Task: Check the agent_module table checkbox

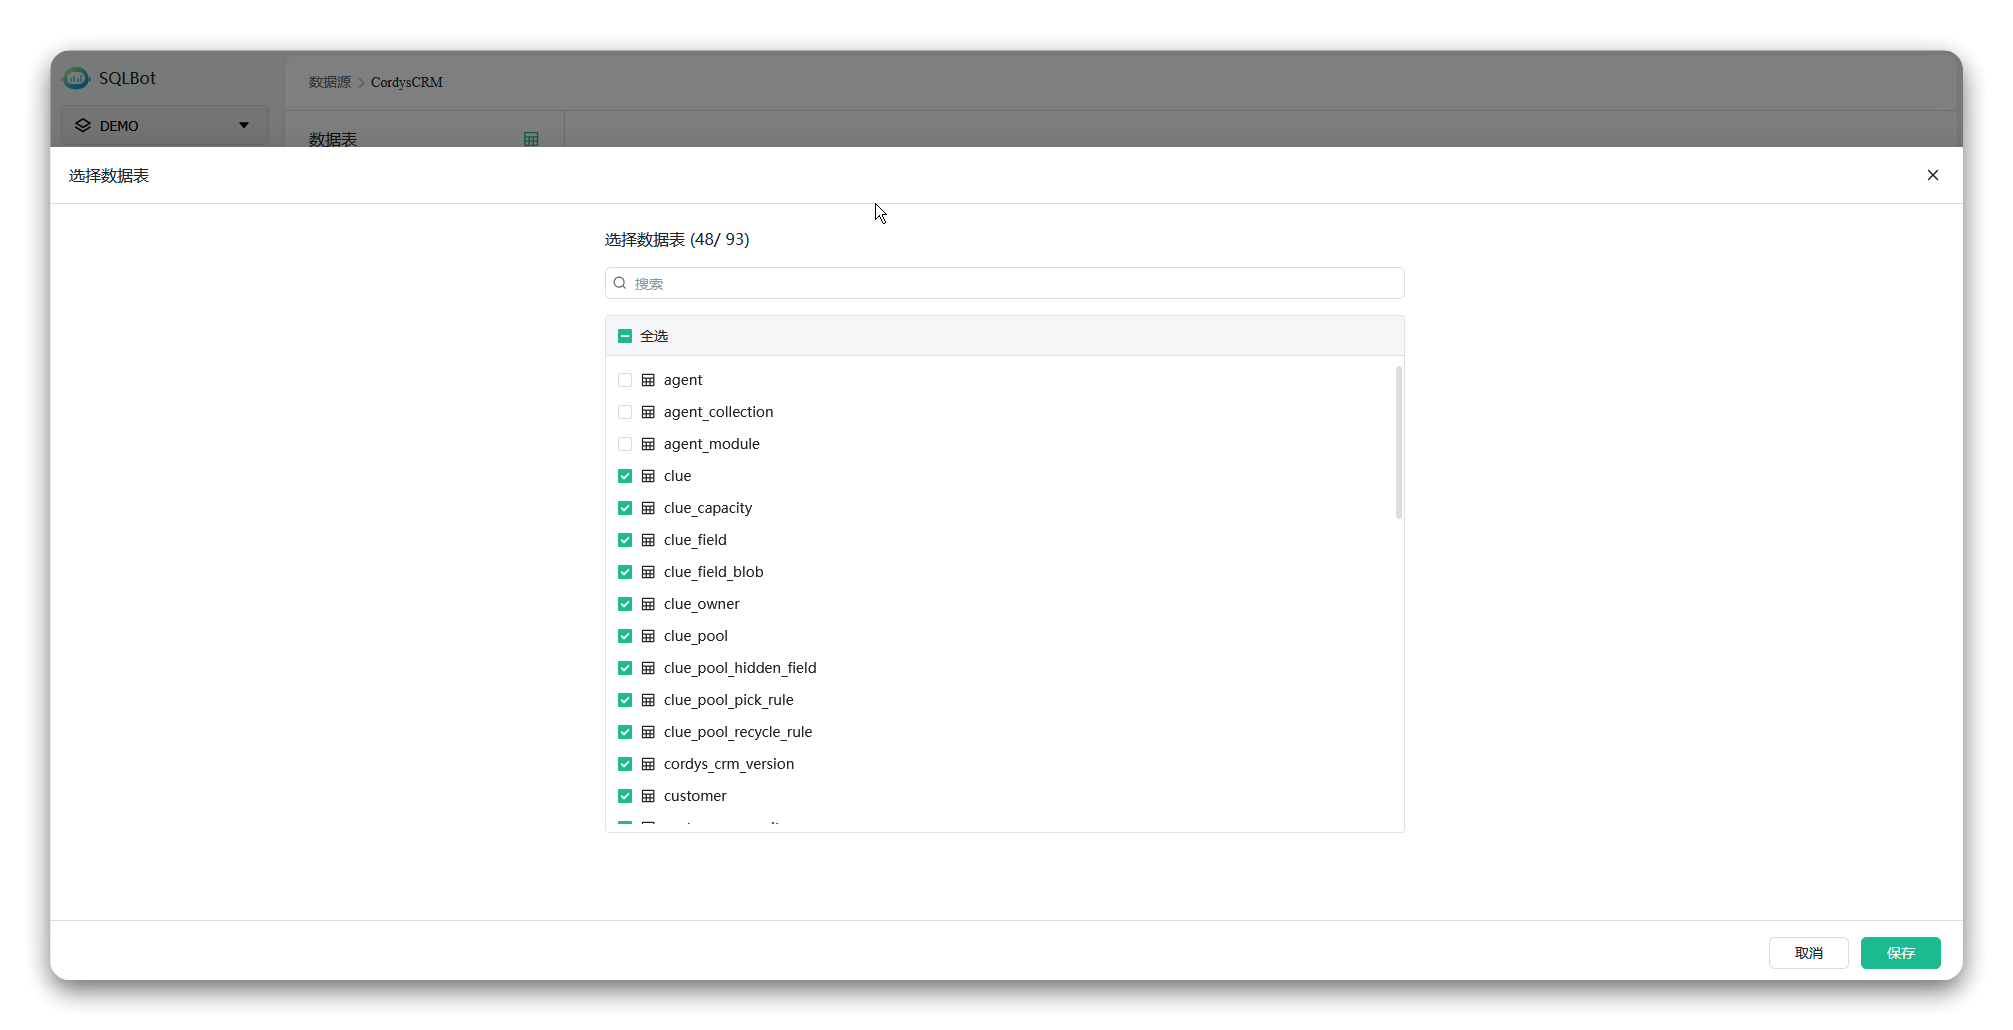Action: tap(625, 443)
